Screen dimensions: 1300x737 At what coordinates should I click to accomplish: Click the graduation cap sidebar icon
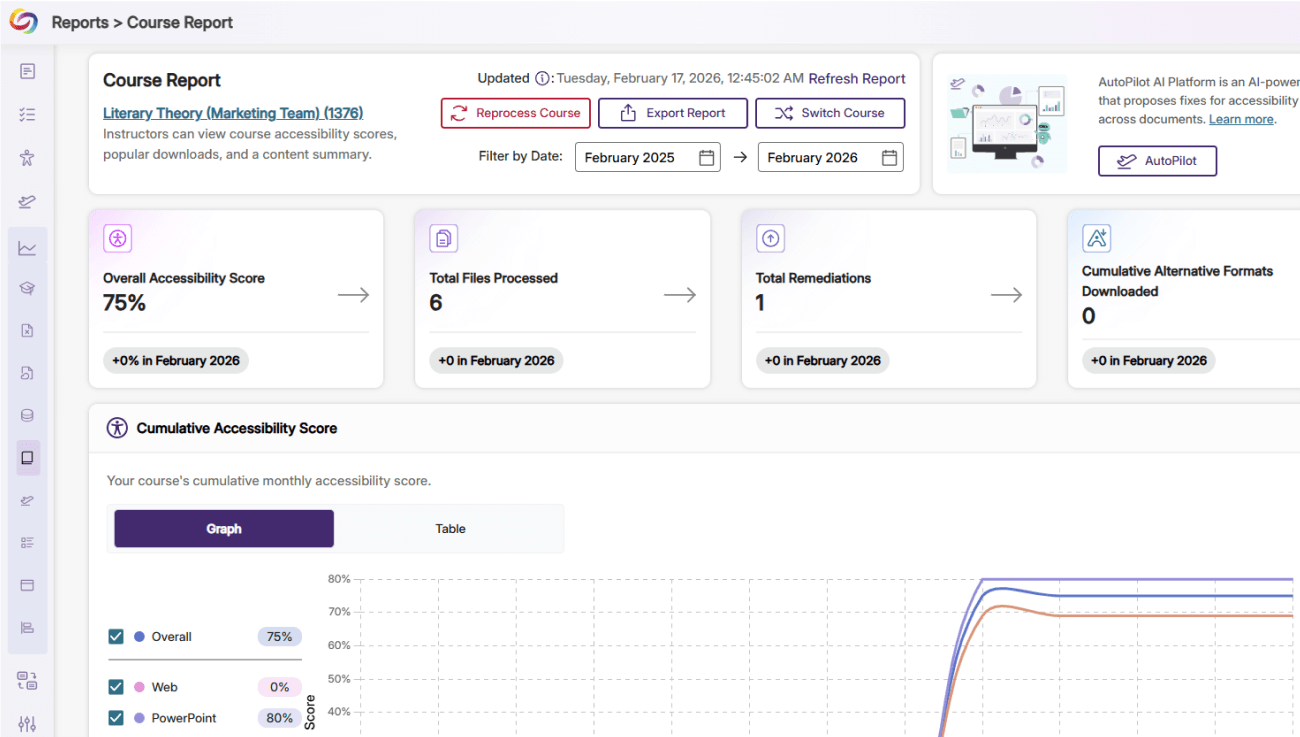pos(27,289)
